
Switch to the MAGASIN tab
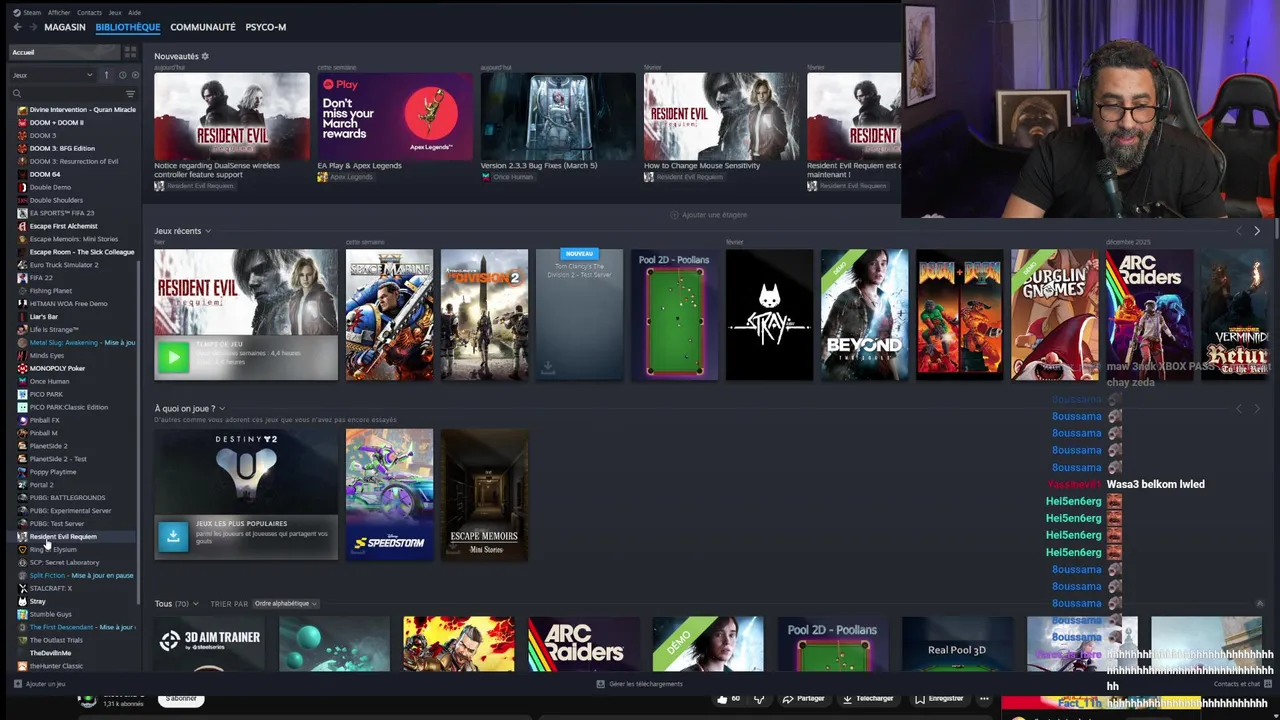point(65,27)
